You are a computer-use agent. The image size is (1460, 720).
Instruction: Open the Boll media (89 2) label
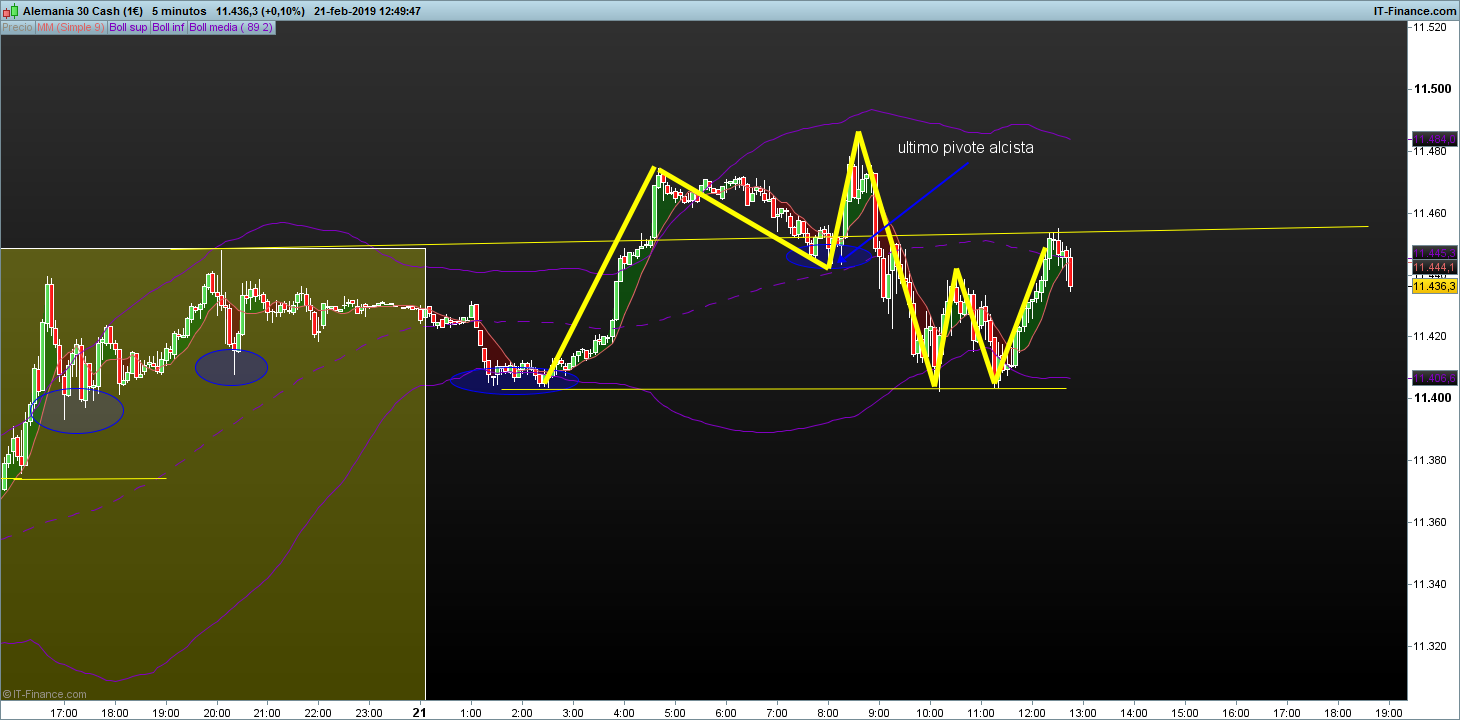click(x=231, y=27)
